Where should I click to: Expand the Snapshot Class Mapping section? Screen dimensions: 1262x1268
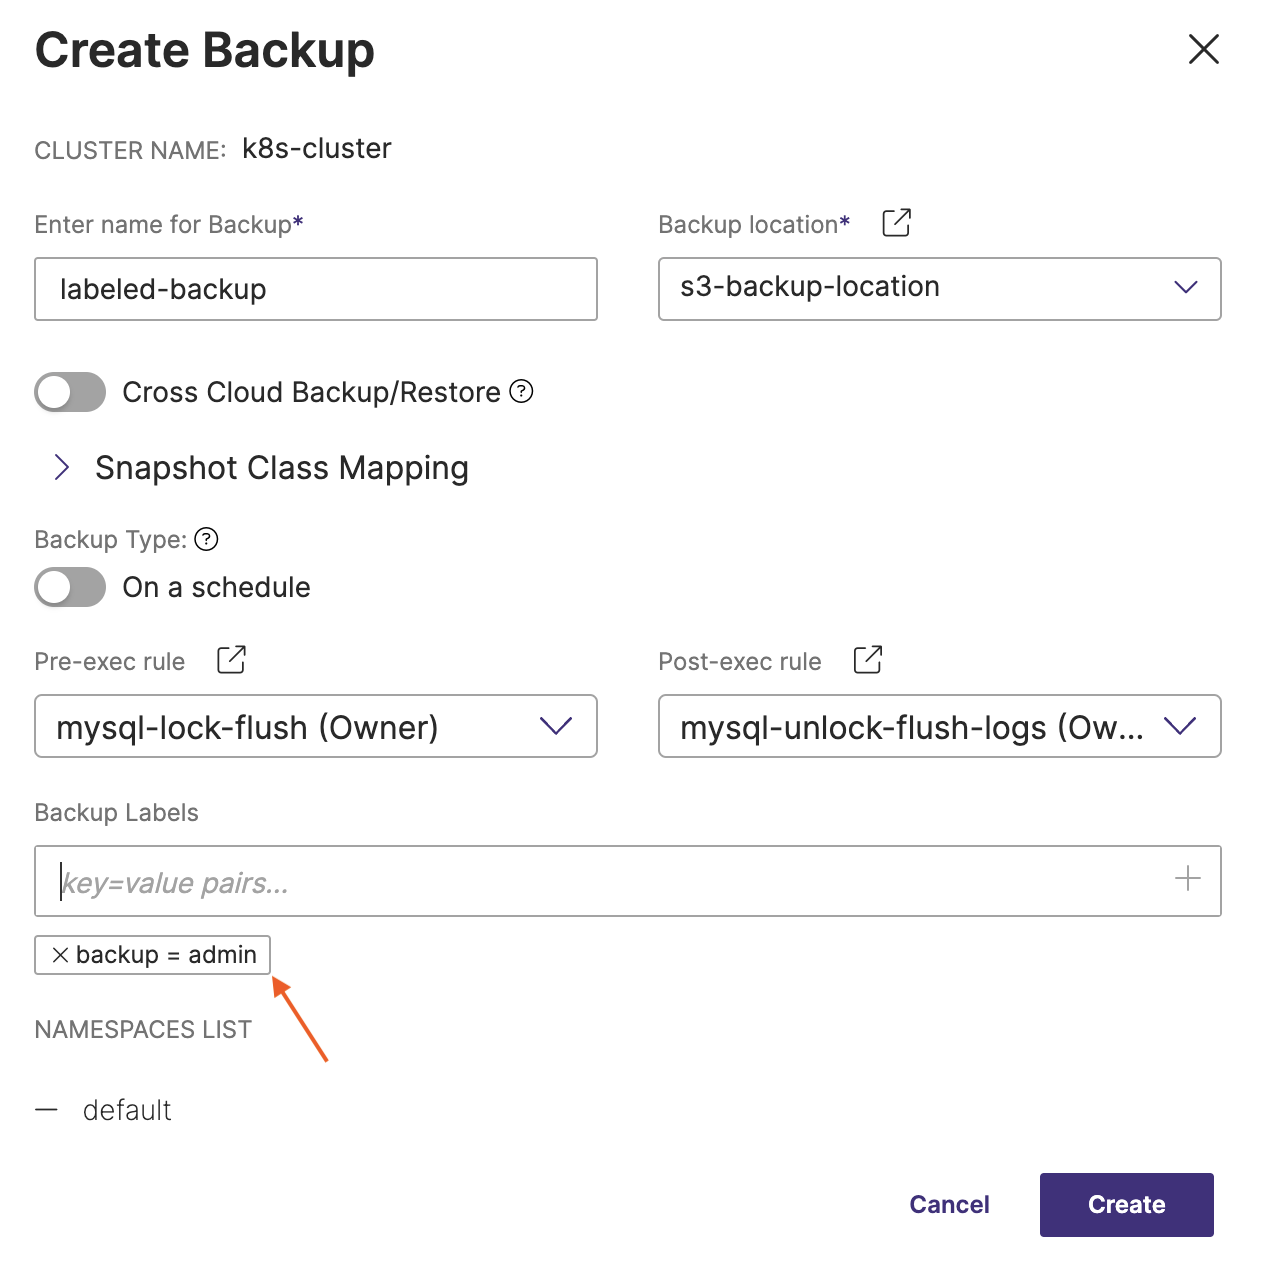coord(62,467)
